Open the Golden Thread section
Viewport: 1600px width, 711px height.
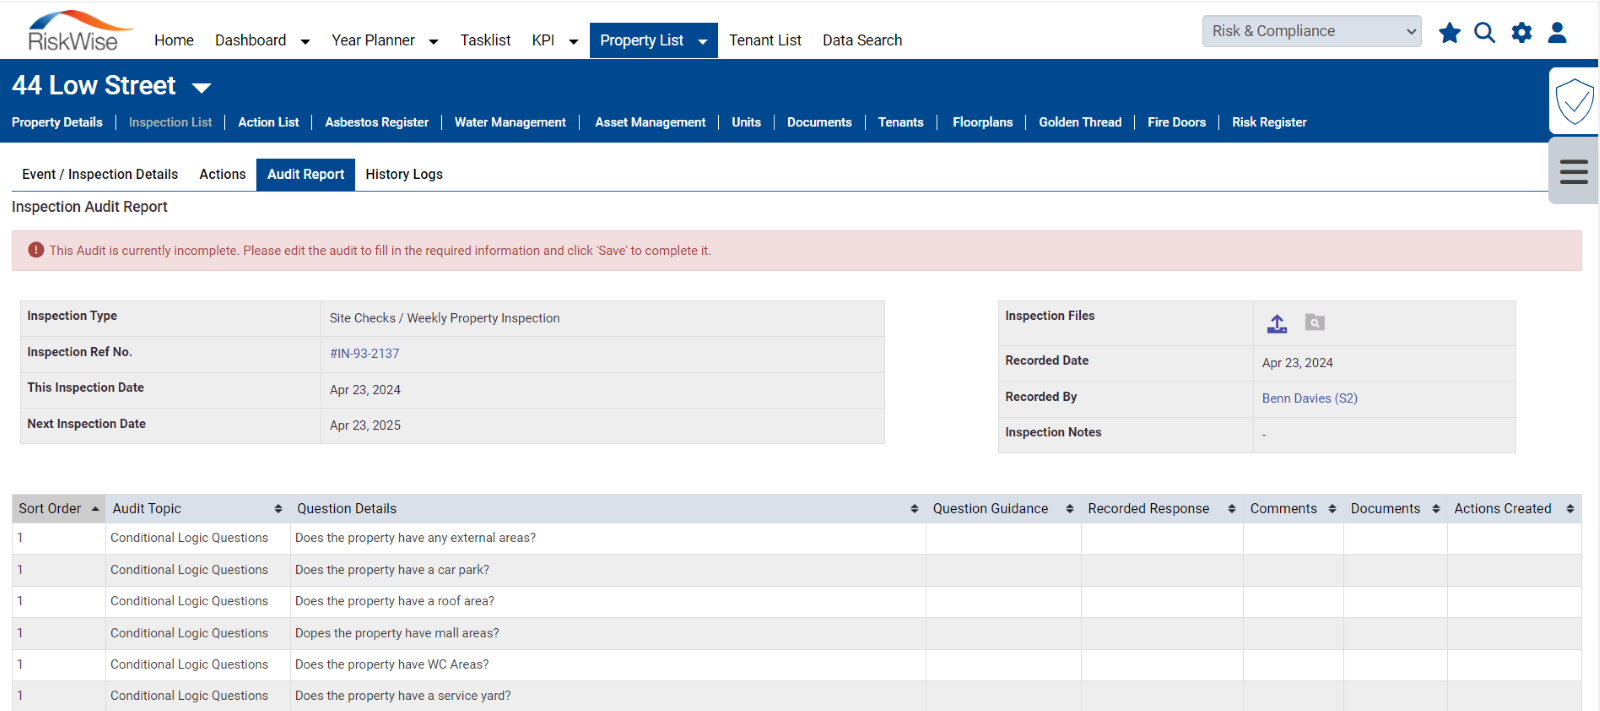[1080, 122]
